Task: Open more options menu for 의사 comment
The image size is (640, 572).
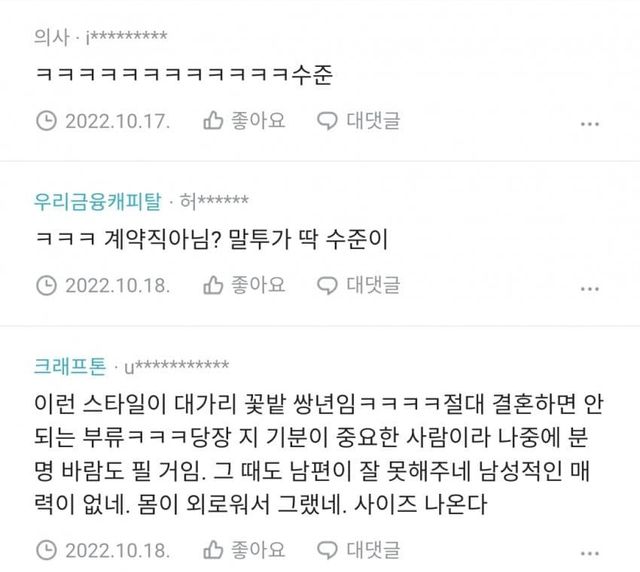Action: pyautogui.click(x=590, y=124)
